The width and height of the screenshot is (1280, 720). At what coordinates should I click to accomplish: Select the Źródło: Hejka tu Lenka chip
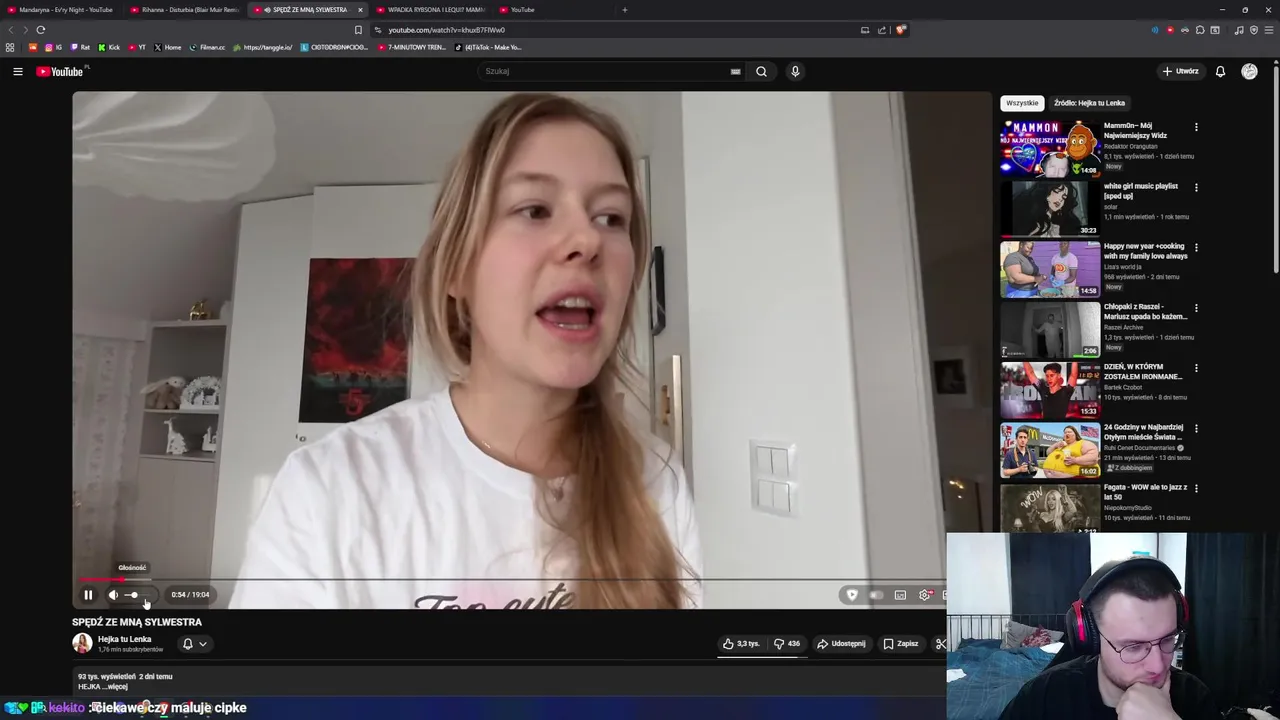[x=1089, y=103]
